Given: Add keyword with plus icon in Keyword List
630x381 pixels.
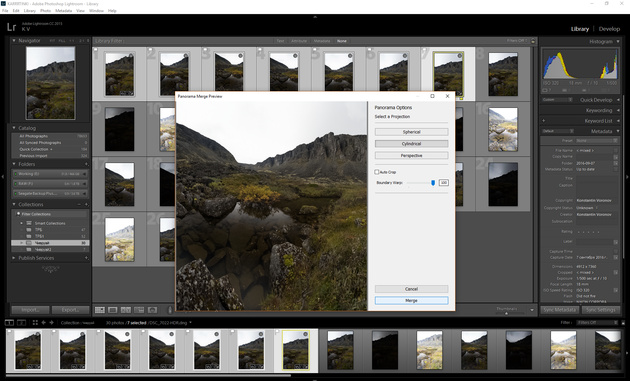Looking at the screenshot, I should tap(544, 121).
